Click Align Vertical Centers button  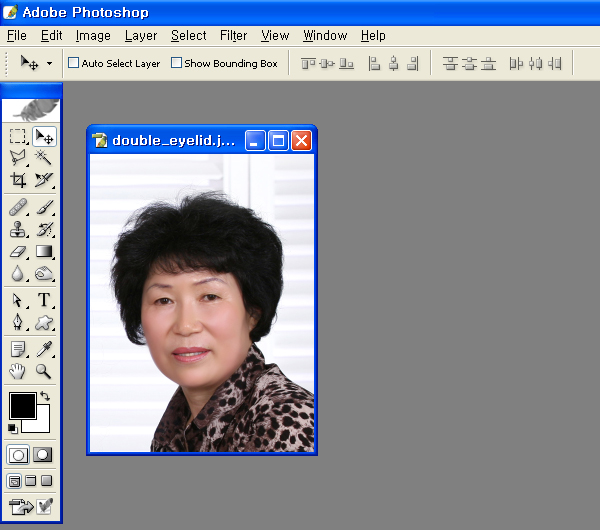click(x=327, y=64)
